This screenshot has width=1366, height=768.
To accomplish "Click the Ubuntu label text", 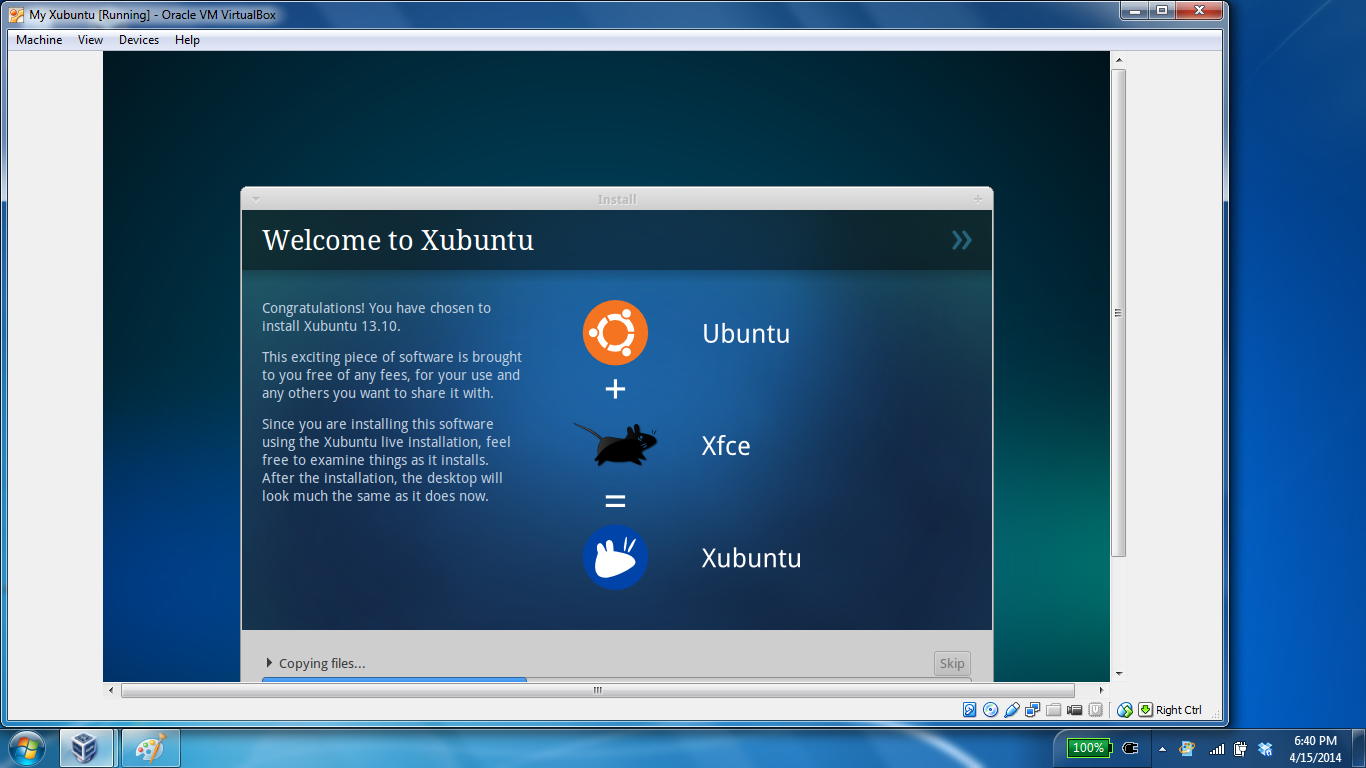I will [x=746, y=333].
